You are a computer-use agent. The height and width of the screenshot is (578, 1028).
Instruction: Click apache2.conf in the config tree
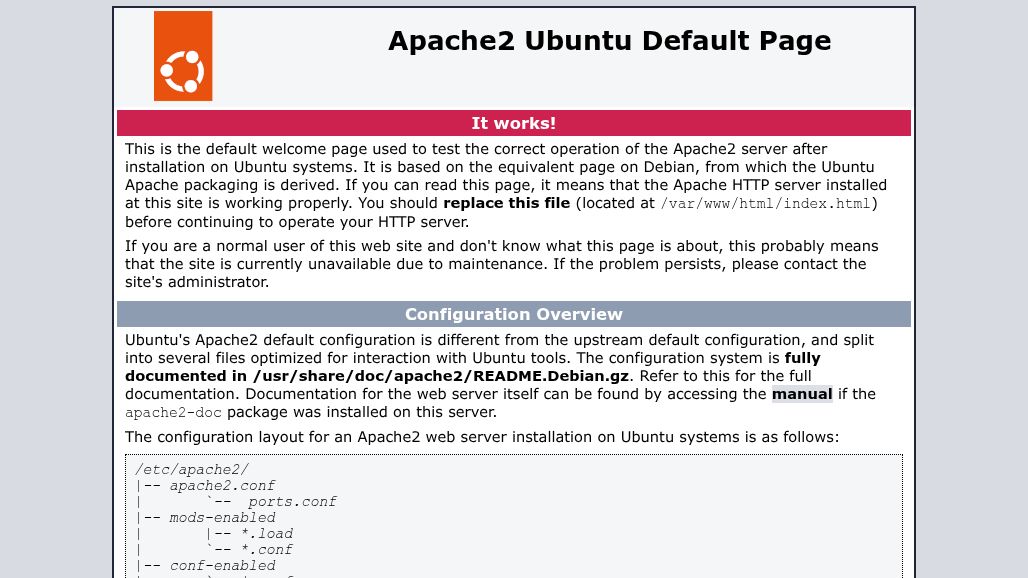222,485
